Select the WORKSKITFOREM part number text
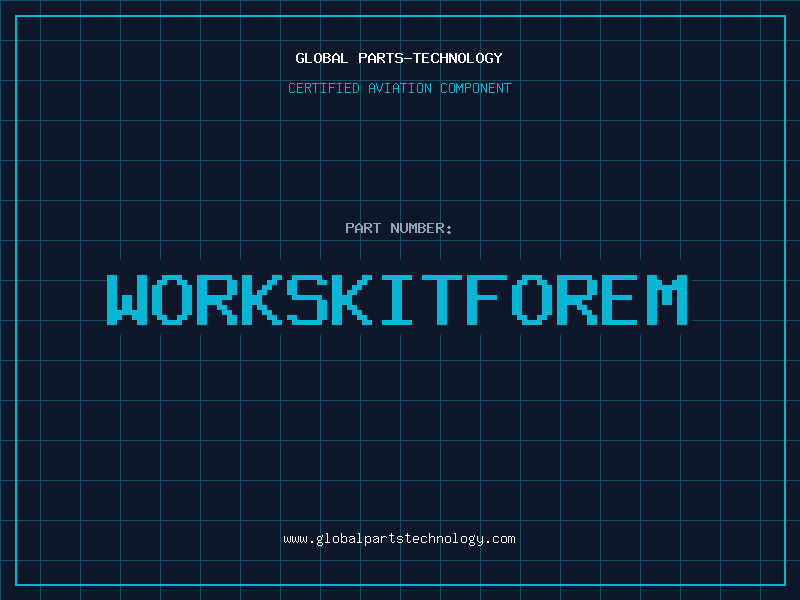 coord(397,299)
